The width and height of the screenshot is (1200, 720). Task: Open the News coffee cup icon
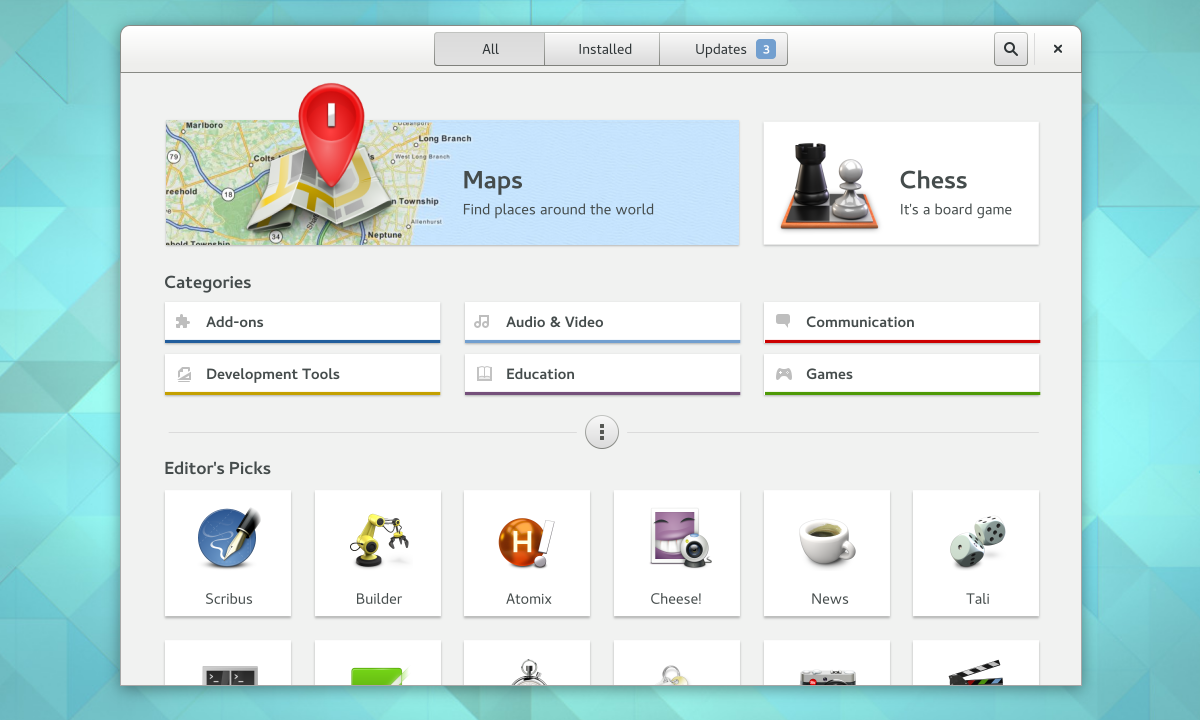point(827,541)
